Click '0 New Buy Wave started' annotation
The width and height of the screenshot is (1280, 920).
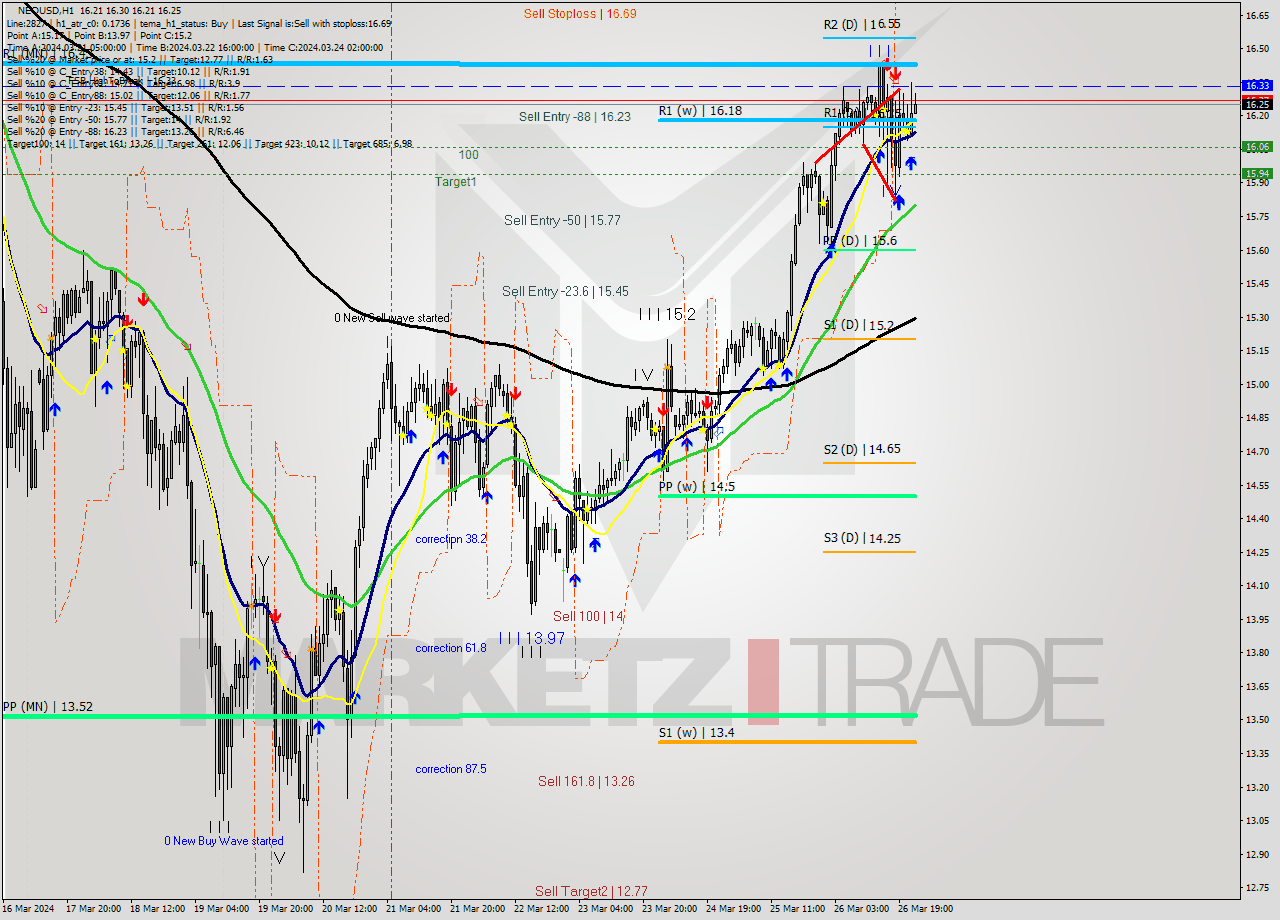224,841
